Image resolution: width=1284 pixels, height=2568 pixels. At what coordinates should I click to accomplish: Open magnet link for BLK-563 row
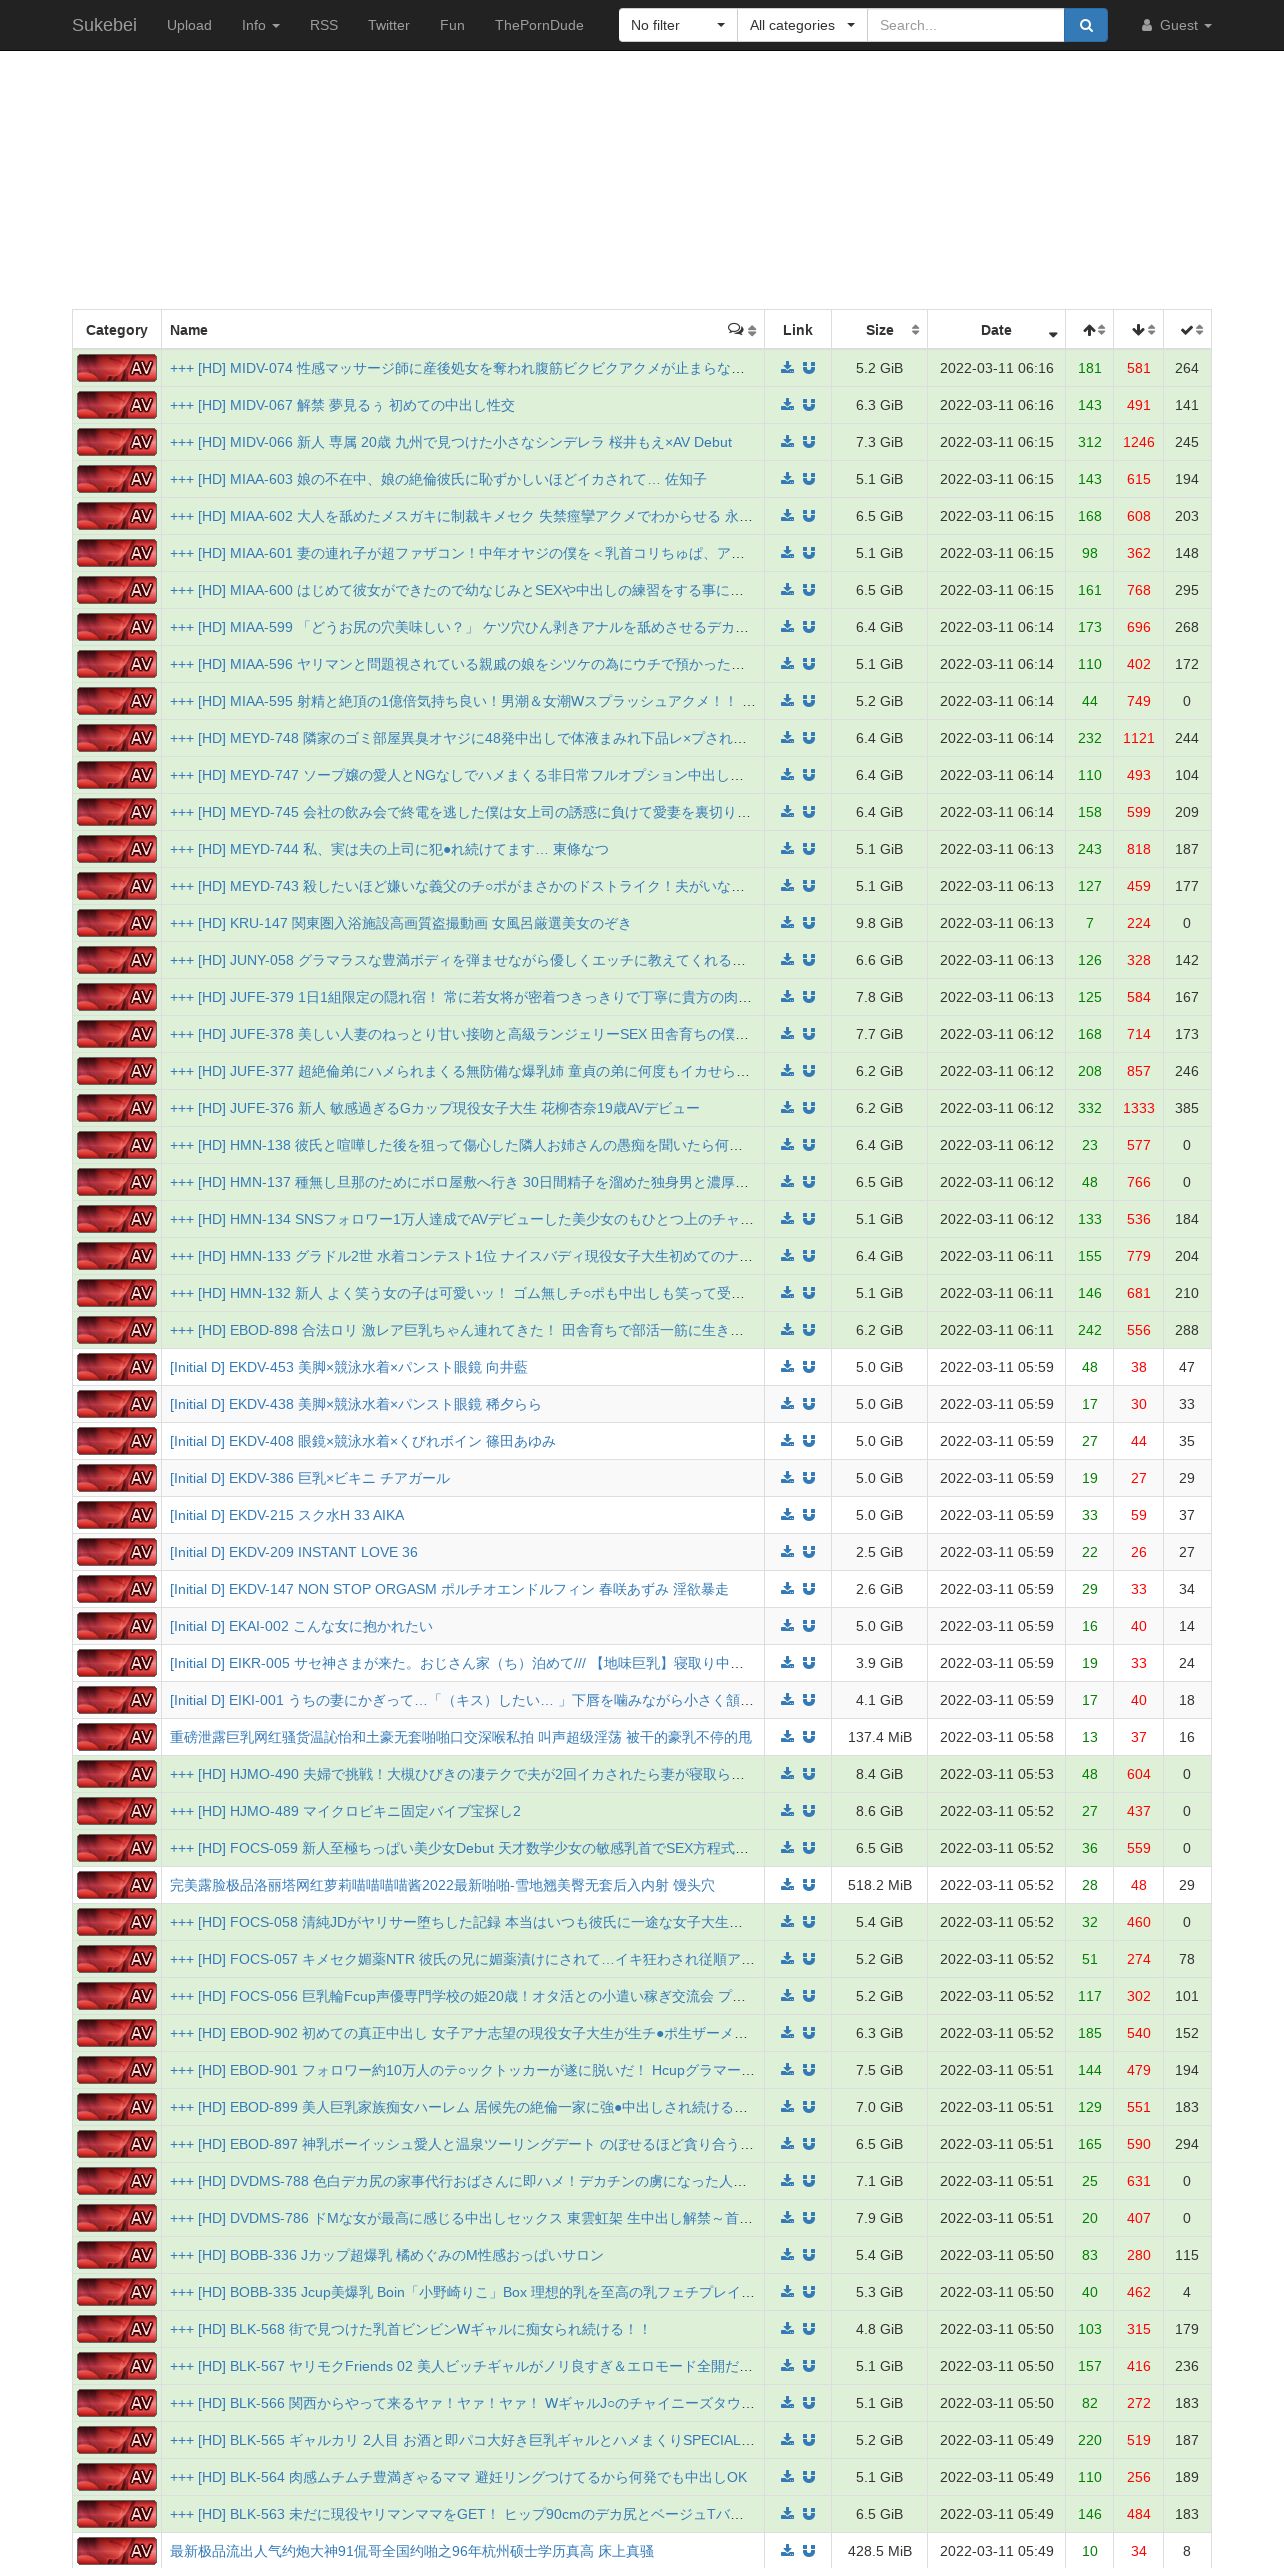pyautogui.click(x=809, y=2514)
